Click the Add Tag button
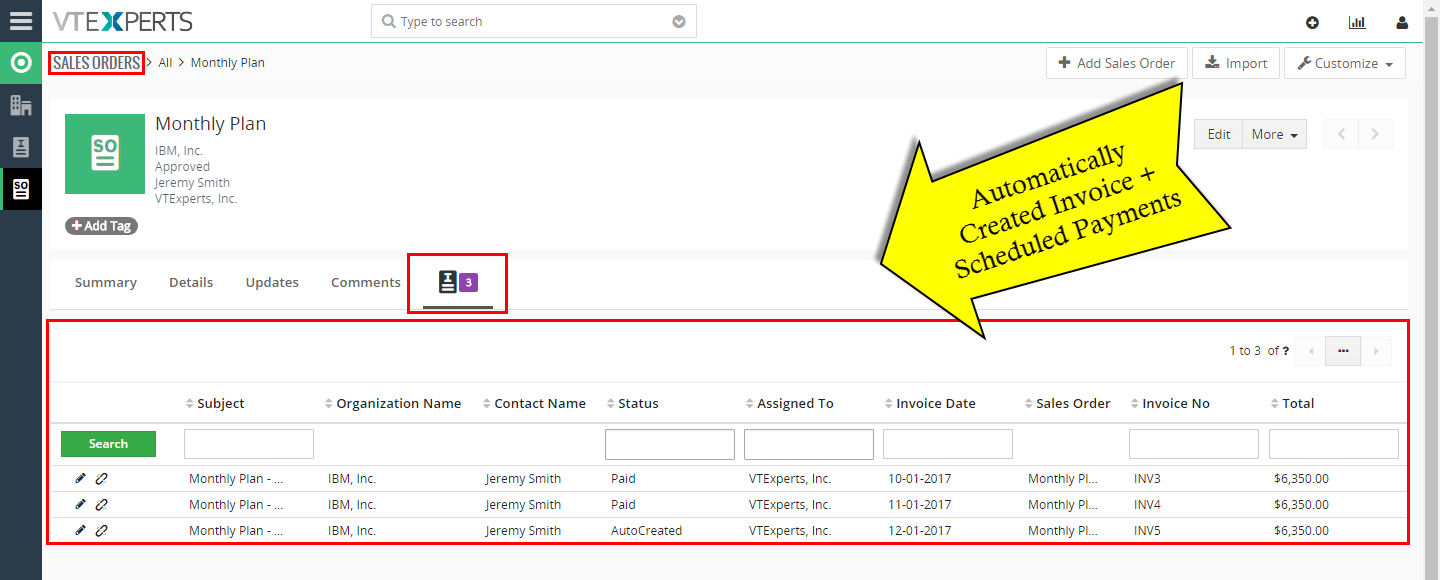The image size is (1440, 580). coord(101,226)
